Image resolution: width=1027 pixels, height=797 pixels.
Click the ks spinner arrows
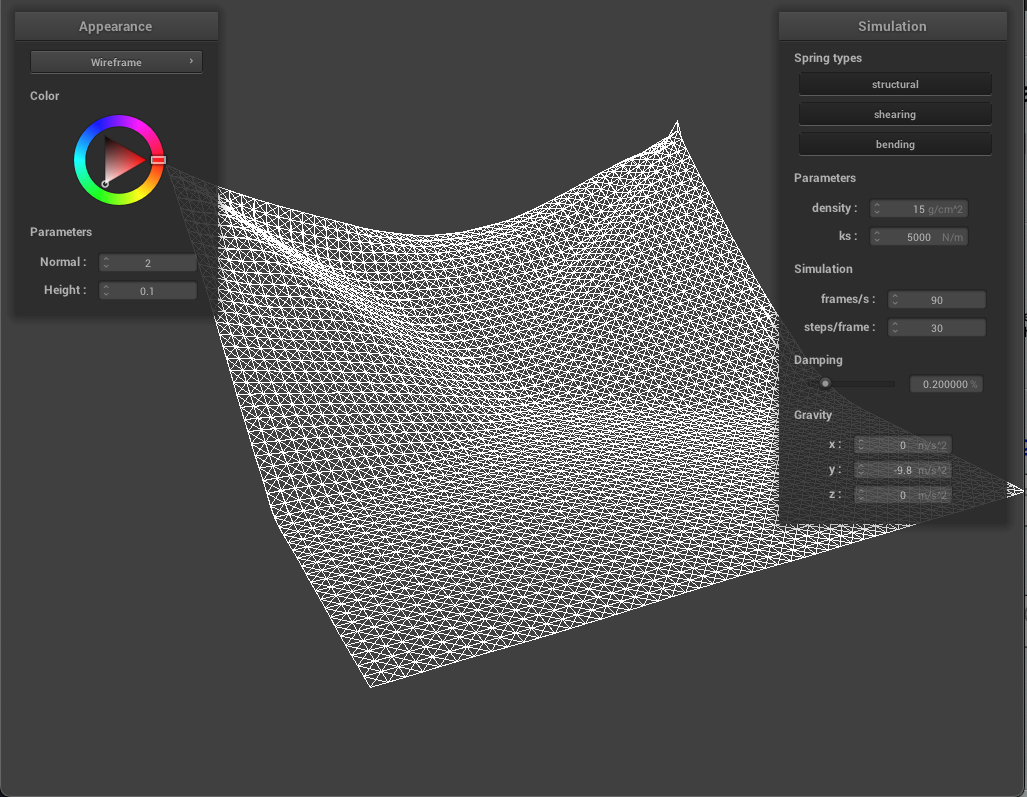tap(877, 237)
